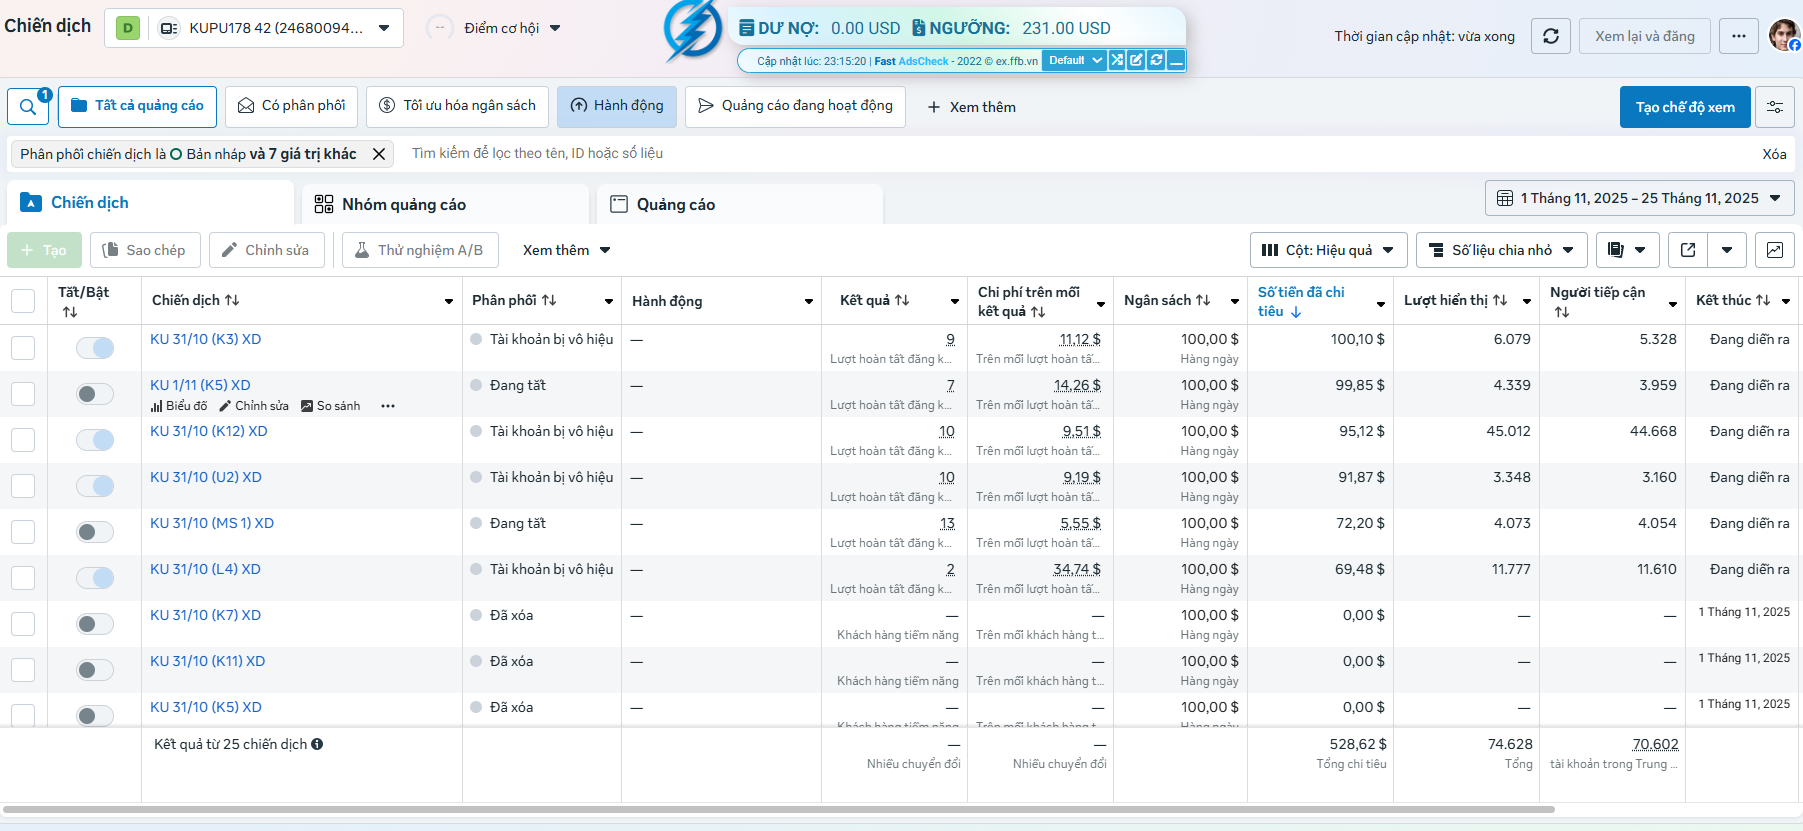
Task: Switch to the Nhóm quảng cáo tab
Action: tap(446, 204)
